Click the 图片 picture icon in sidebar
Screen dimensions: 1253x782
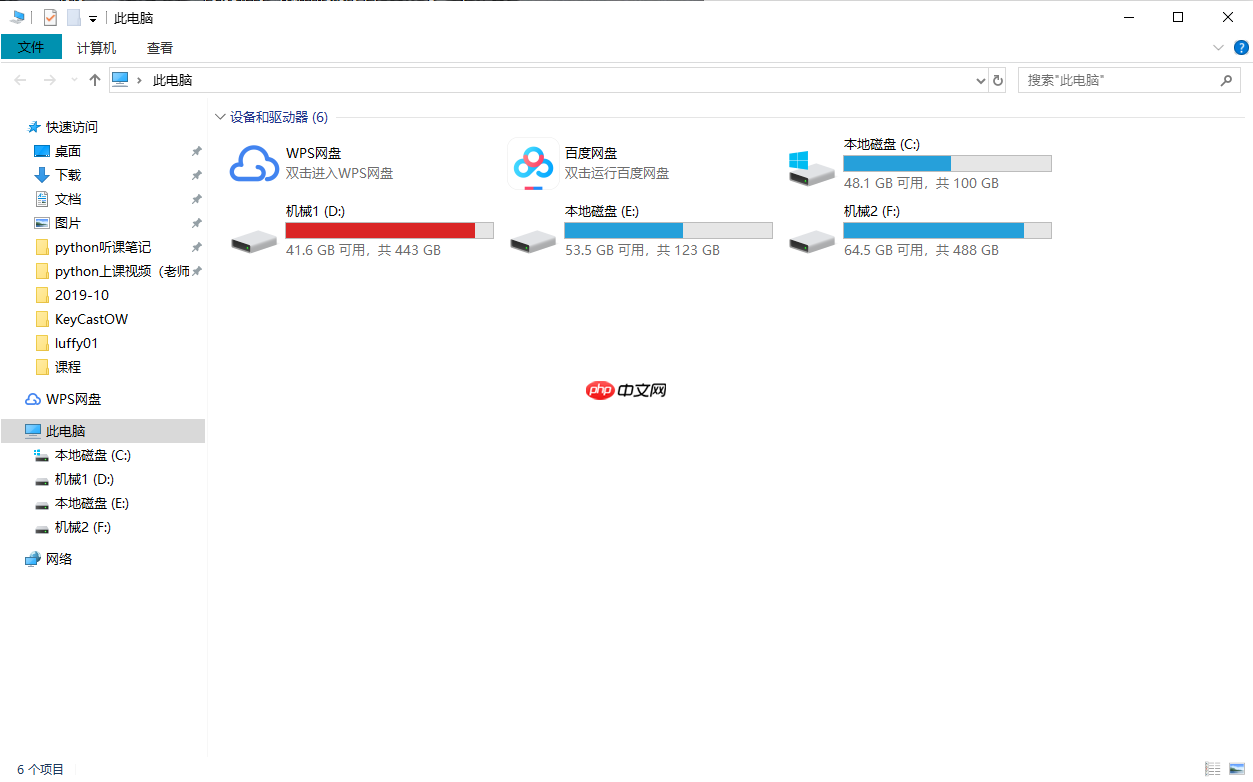(42, 223)
